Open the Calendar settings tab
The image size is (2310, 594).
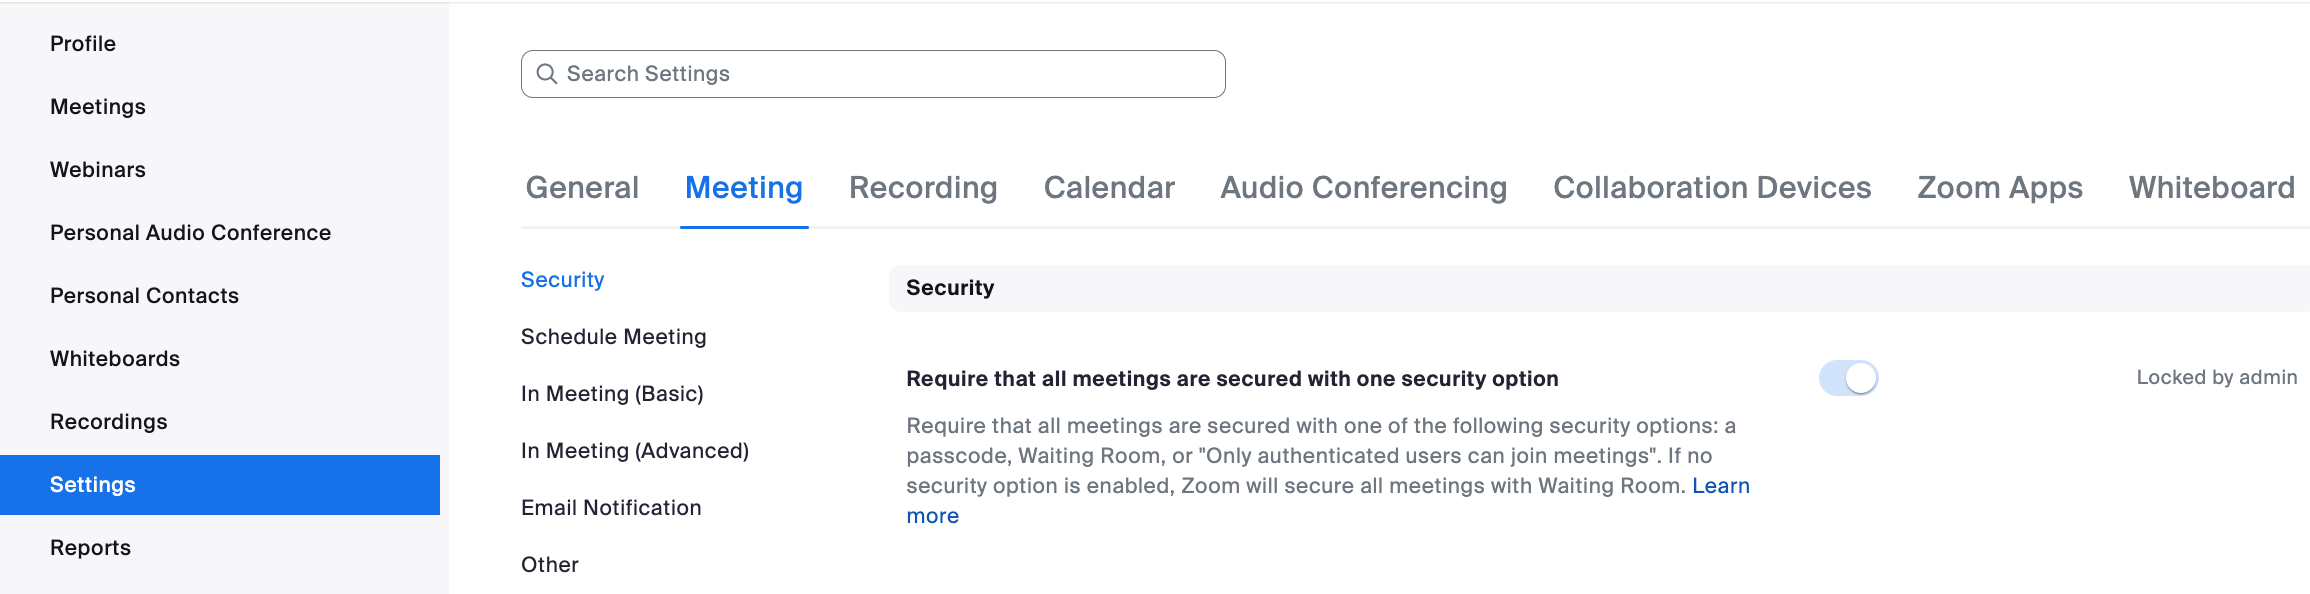pyautogui.click(x=1108, y=187)
